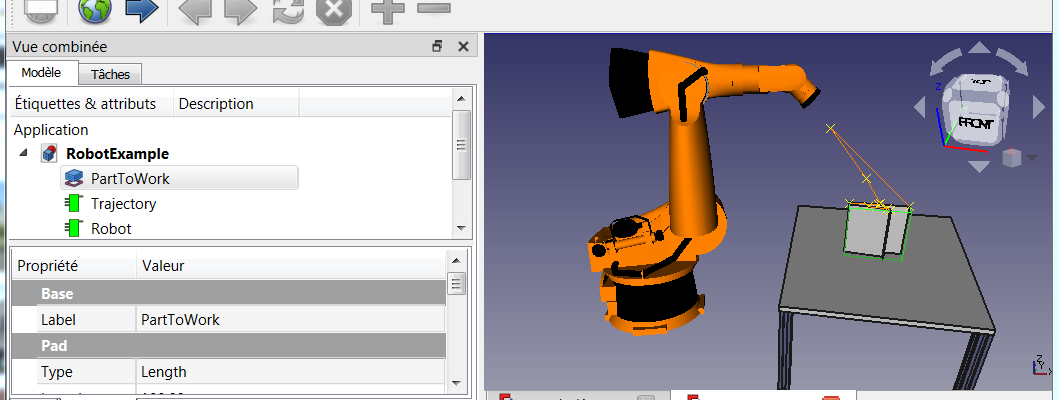1059x400 pixels.
Task: Select the RobotExample document
Action: pyautogui.click(x=118, y=153)
